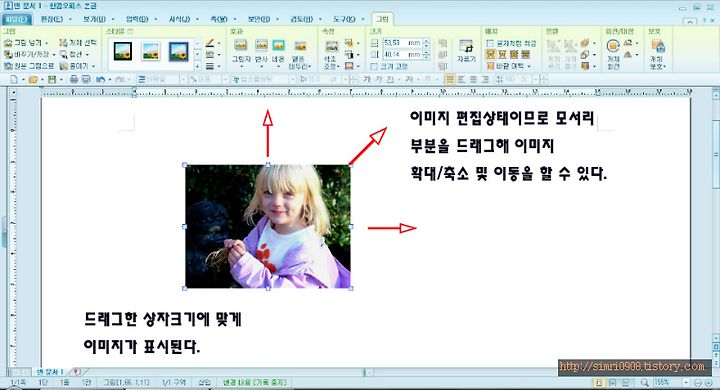Click the picture height field 40.14 mm
This screenshot has width=720, height=390.
pos(402,55)
